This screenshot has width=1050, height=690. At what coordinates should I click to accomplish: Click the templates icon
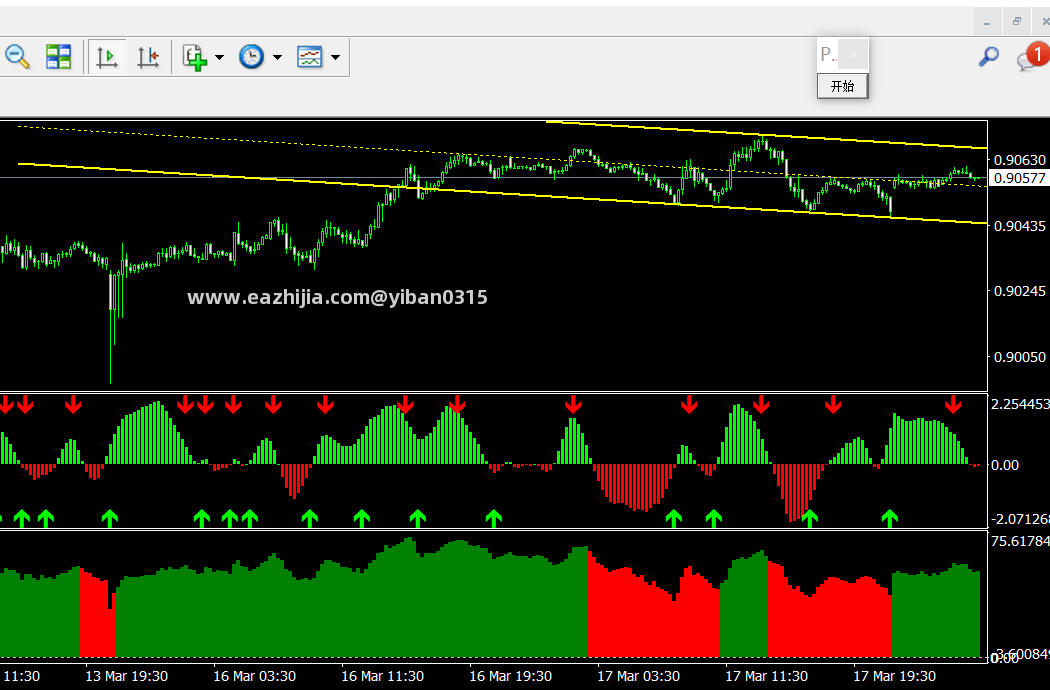point(309,57)
